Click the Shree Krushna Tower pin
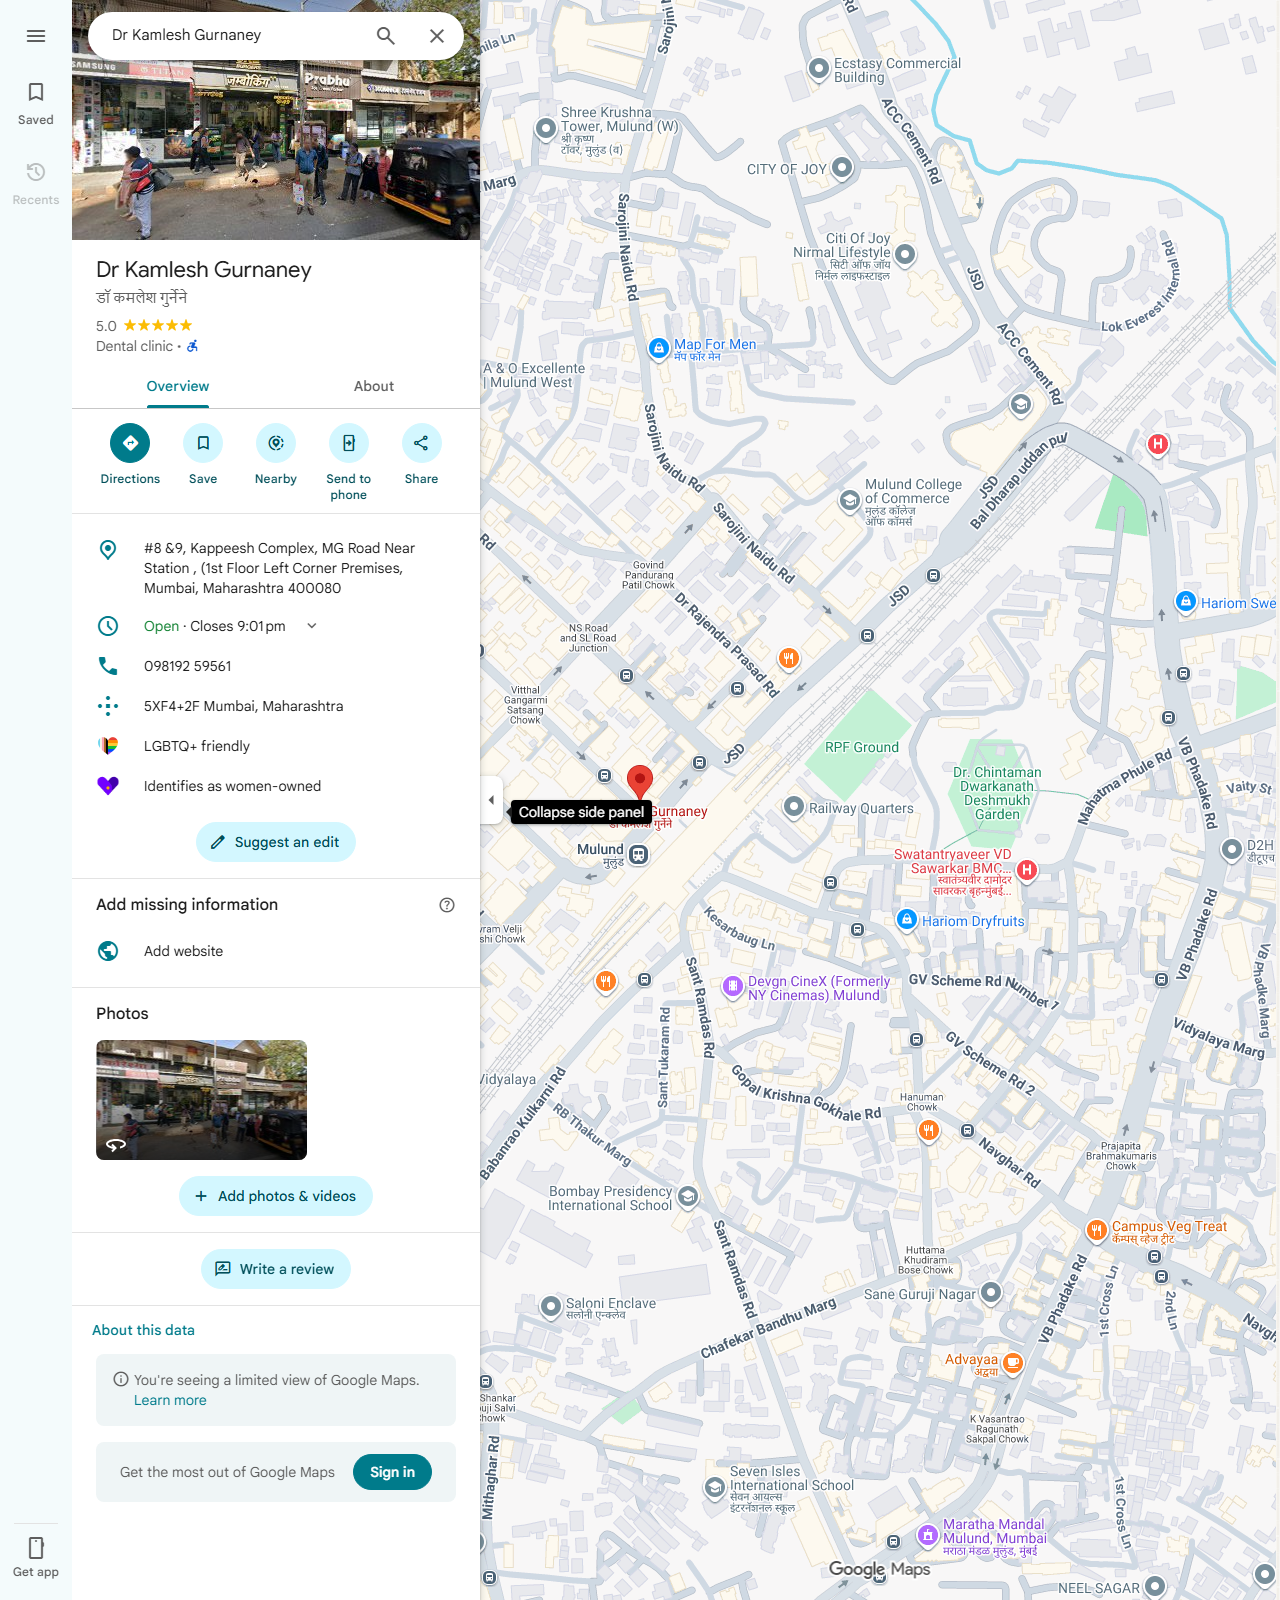Image resolution: width=1280 pixels, height=1600 pixels. pos(546,128)
